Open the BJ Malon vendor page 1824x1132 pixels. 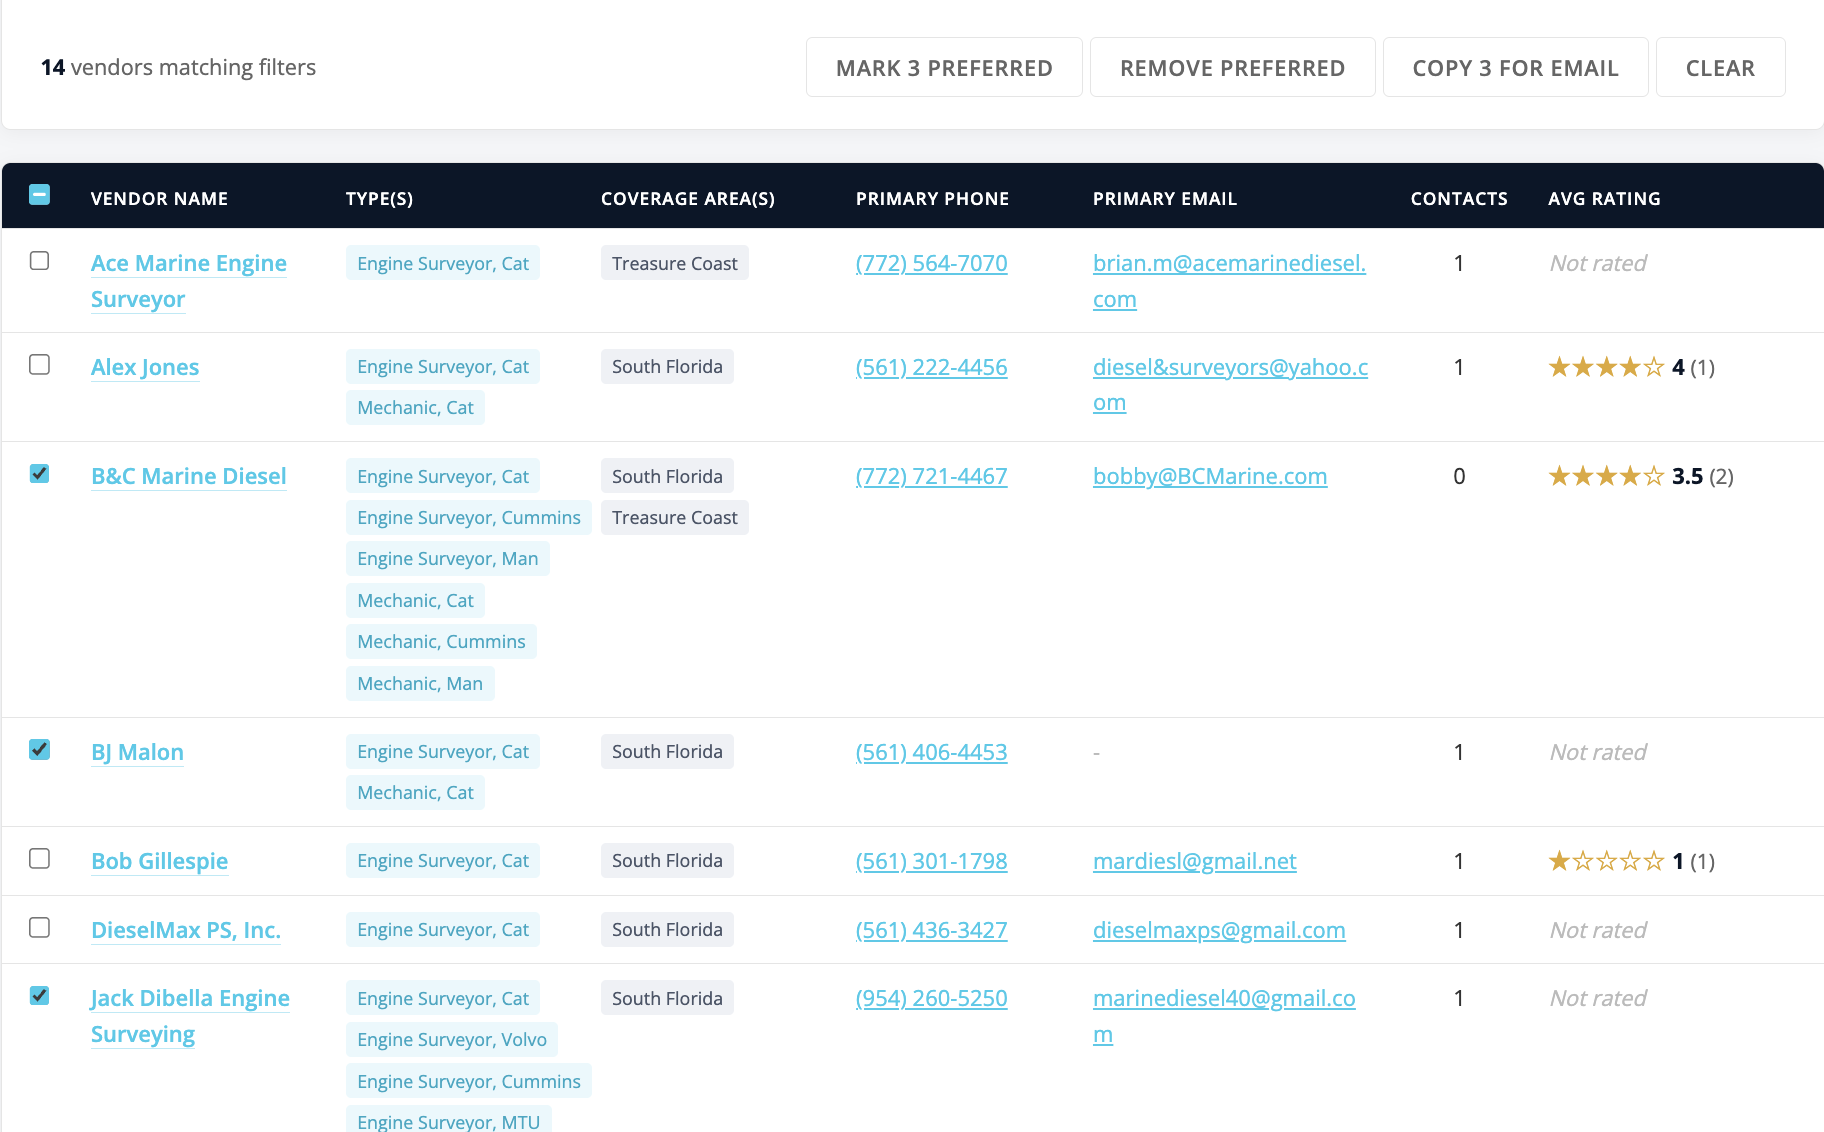(x=137, y=752)
